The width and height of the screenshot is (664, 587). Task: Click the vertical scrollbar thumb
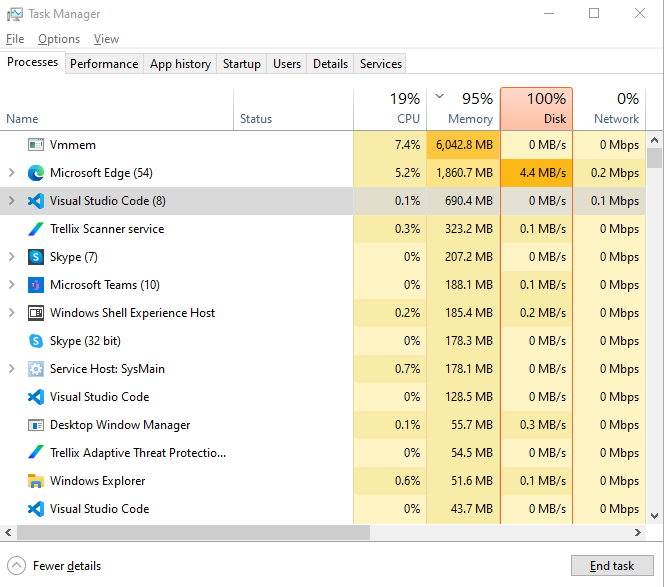pos(655,158)
